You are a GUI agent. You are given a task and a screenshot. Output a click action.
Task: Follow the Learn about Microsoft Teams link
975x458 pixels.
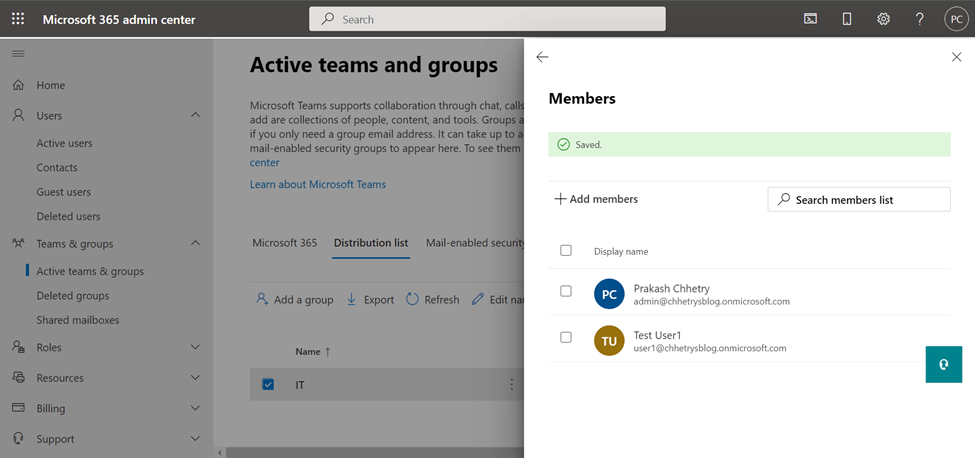[x=318, y=184]
